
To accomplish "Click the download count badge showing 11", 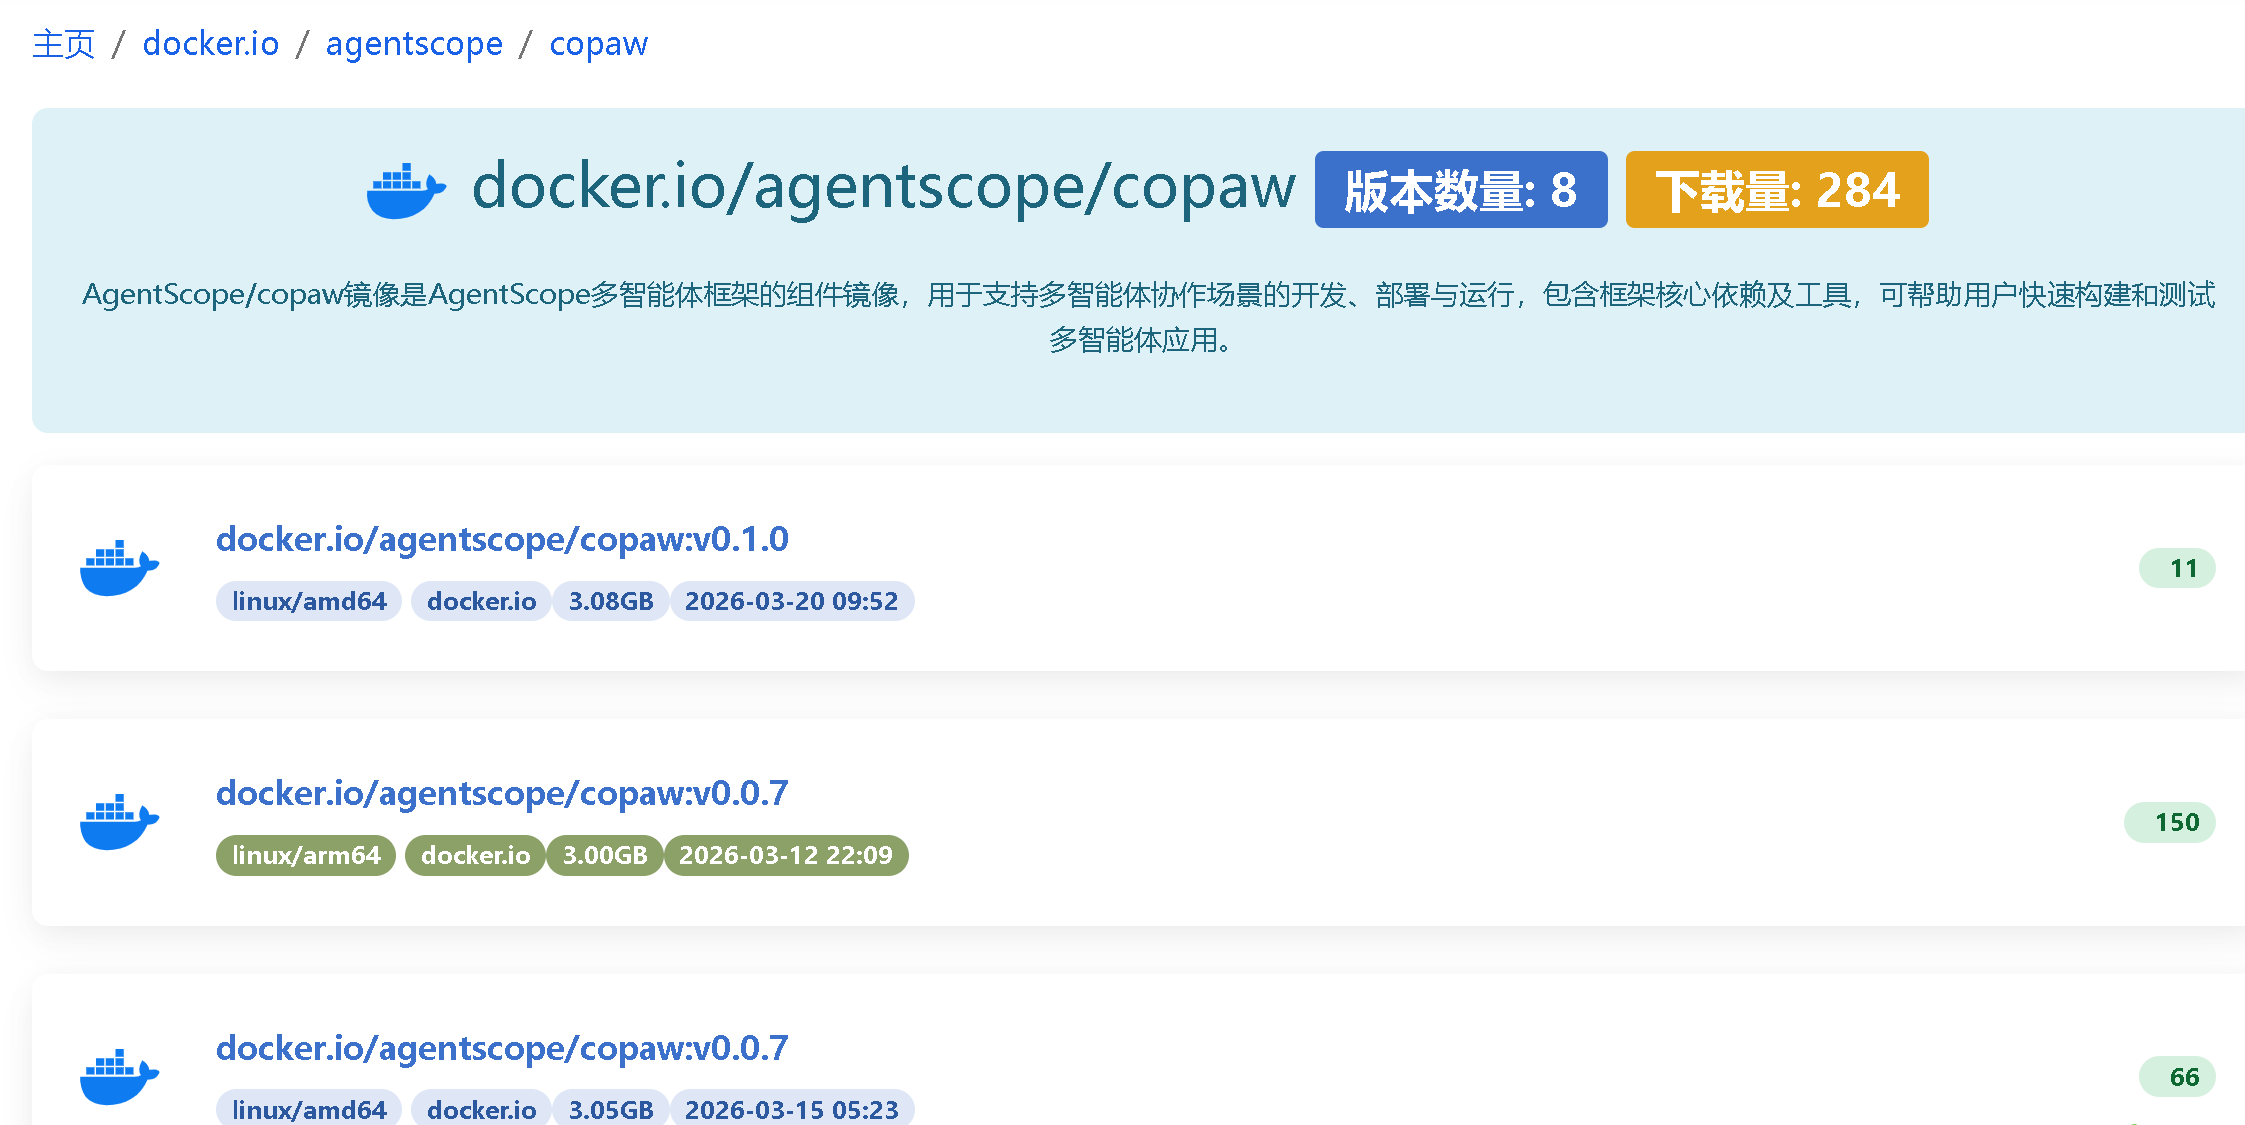I will point(2177,568).
